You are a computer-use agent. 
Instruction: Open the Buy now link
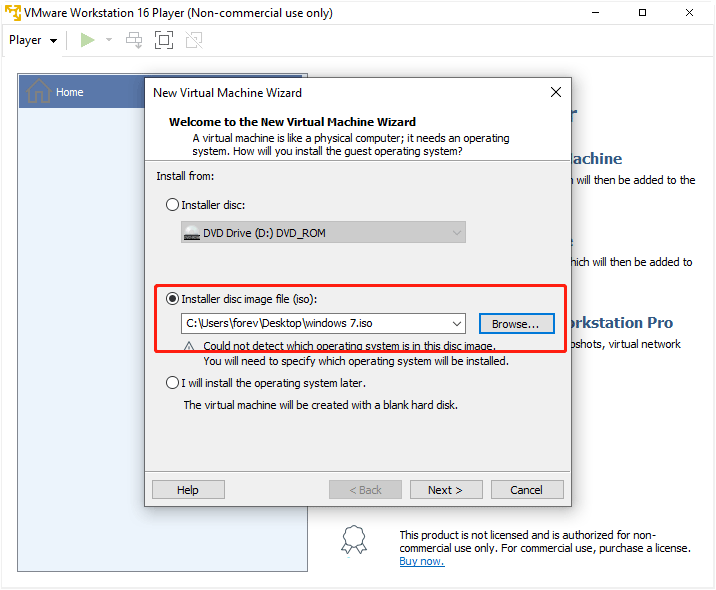[x=421, y=561]
